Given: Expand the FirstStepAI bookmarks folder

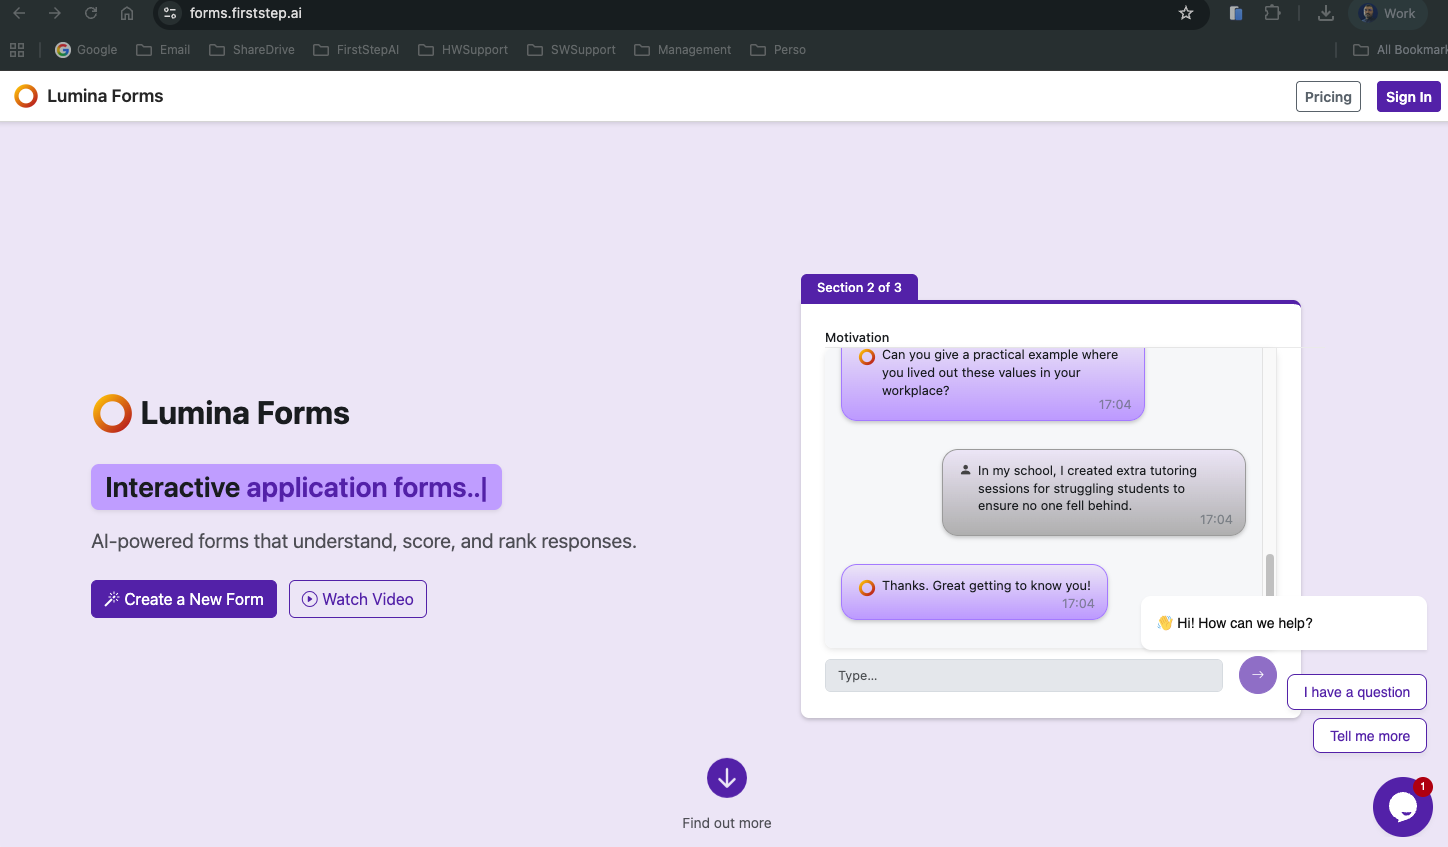Looking at the screenshot, I should point(356,50).
